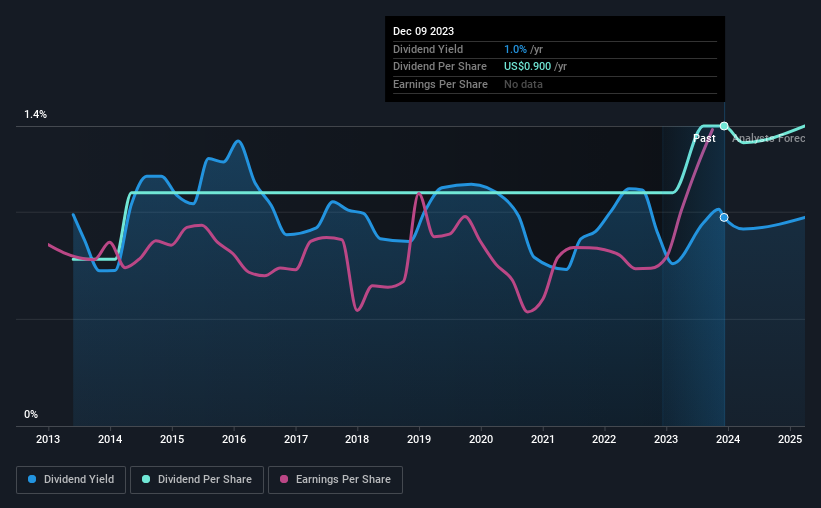Screen dimensions: 821x508
Task: Click the 2013 x-axis label
Action: tap(48, 439)
